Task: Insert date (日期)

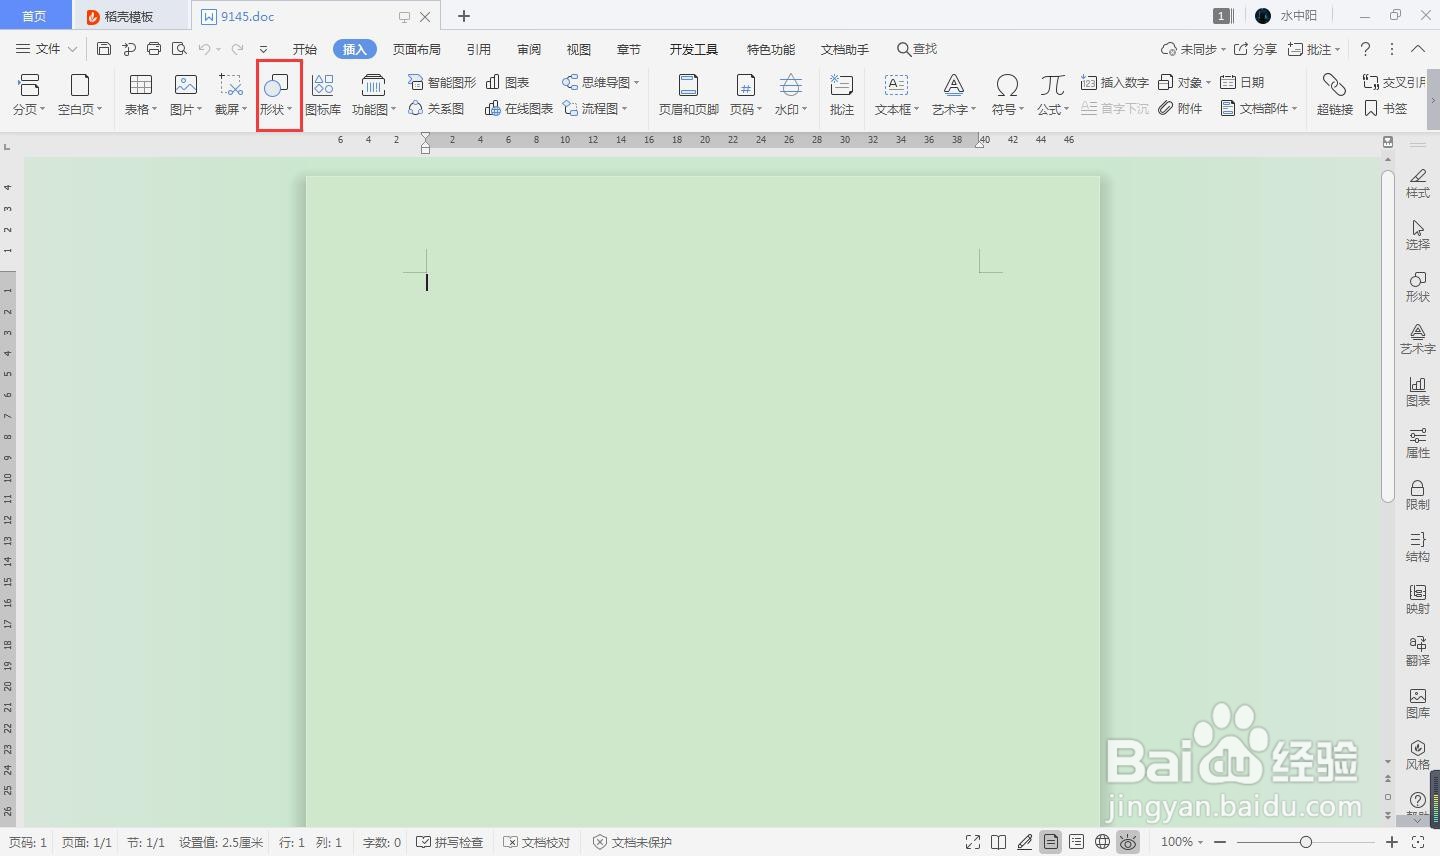Action: (x=1242, y=82)
